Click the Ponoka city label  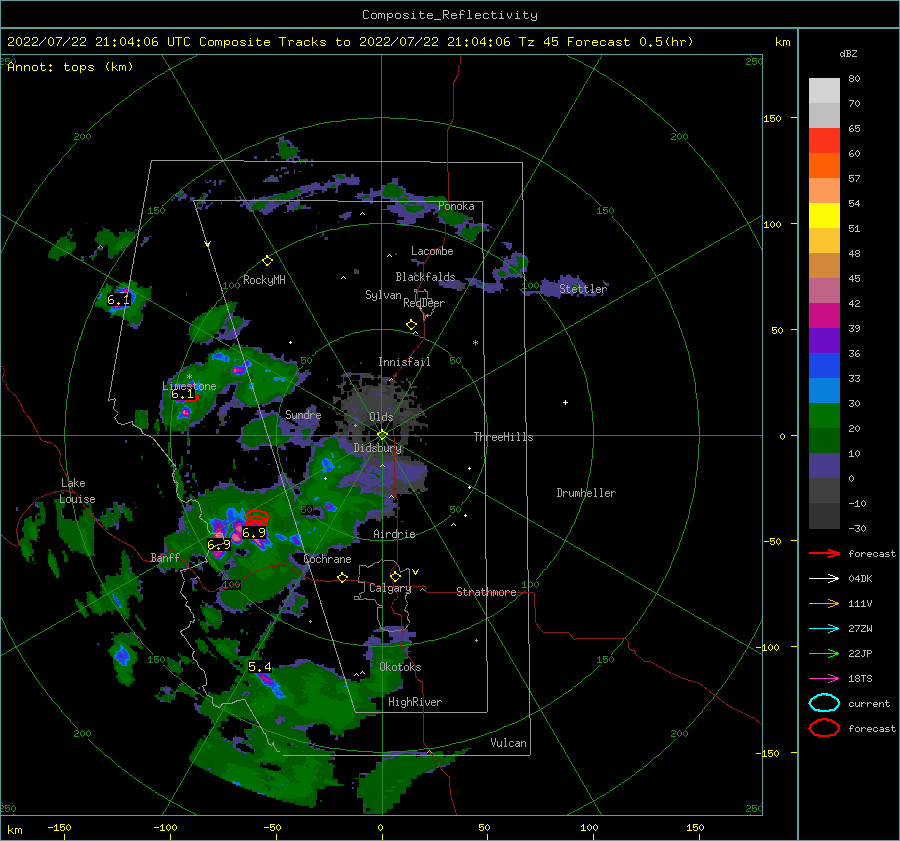(456, 206)
